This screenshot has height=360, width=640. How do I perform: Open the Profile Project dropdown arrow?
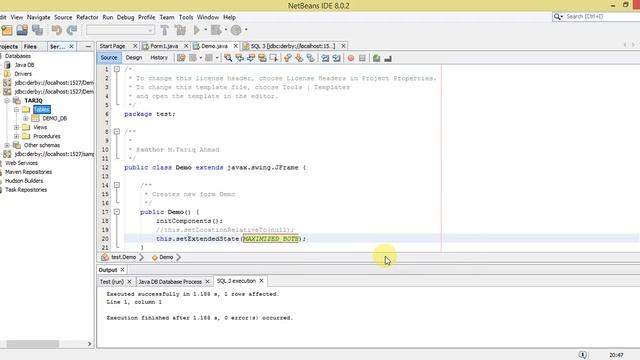(246, 30)
